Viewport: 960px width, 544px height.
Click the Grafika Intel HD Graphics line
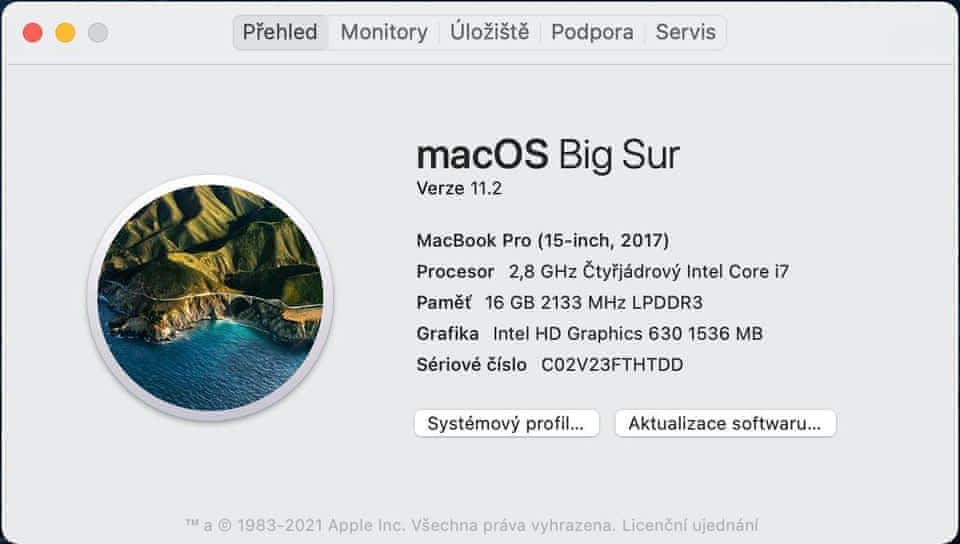[589, 334]
